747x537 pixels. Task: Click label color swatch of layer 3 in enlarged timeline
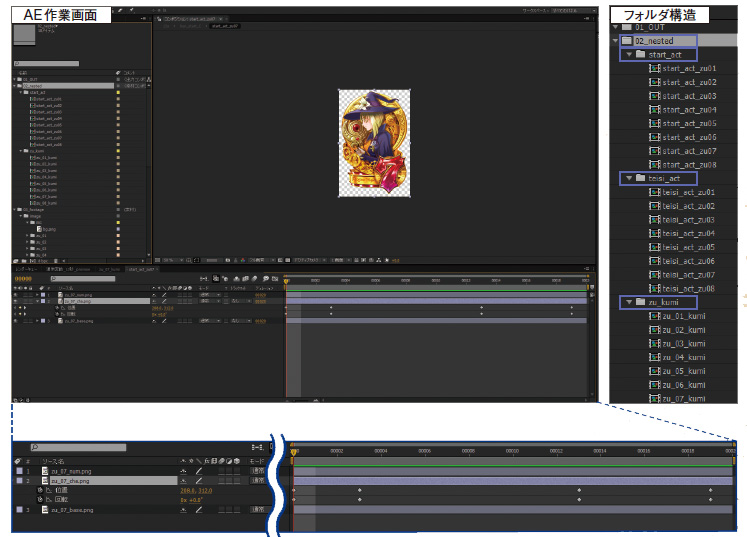pyautogui.click(x=20, y=509)
